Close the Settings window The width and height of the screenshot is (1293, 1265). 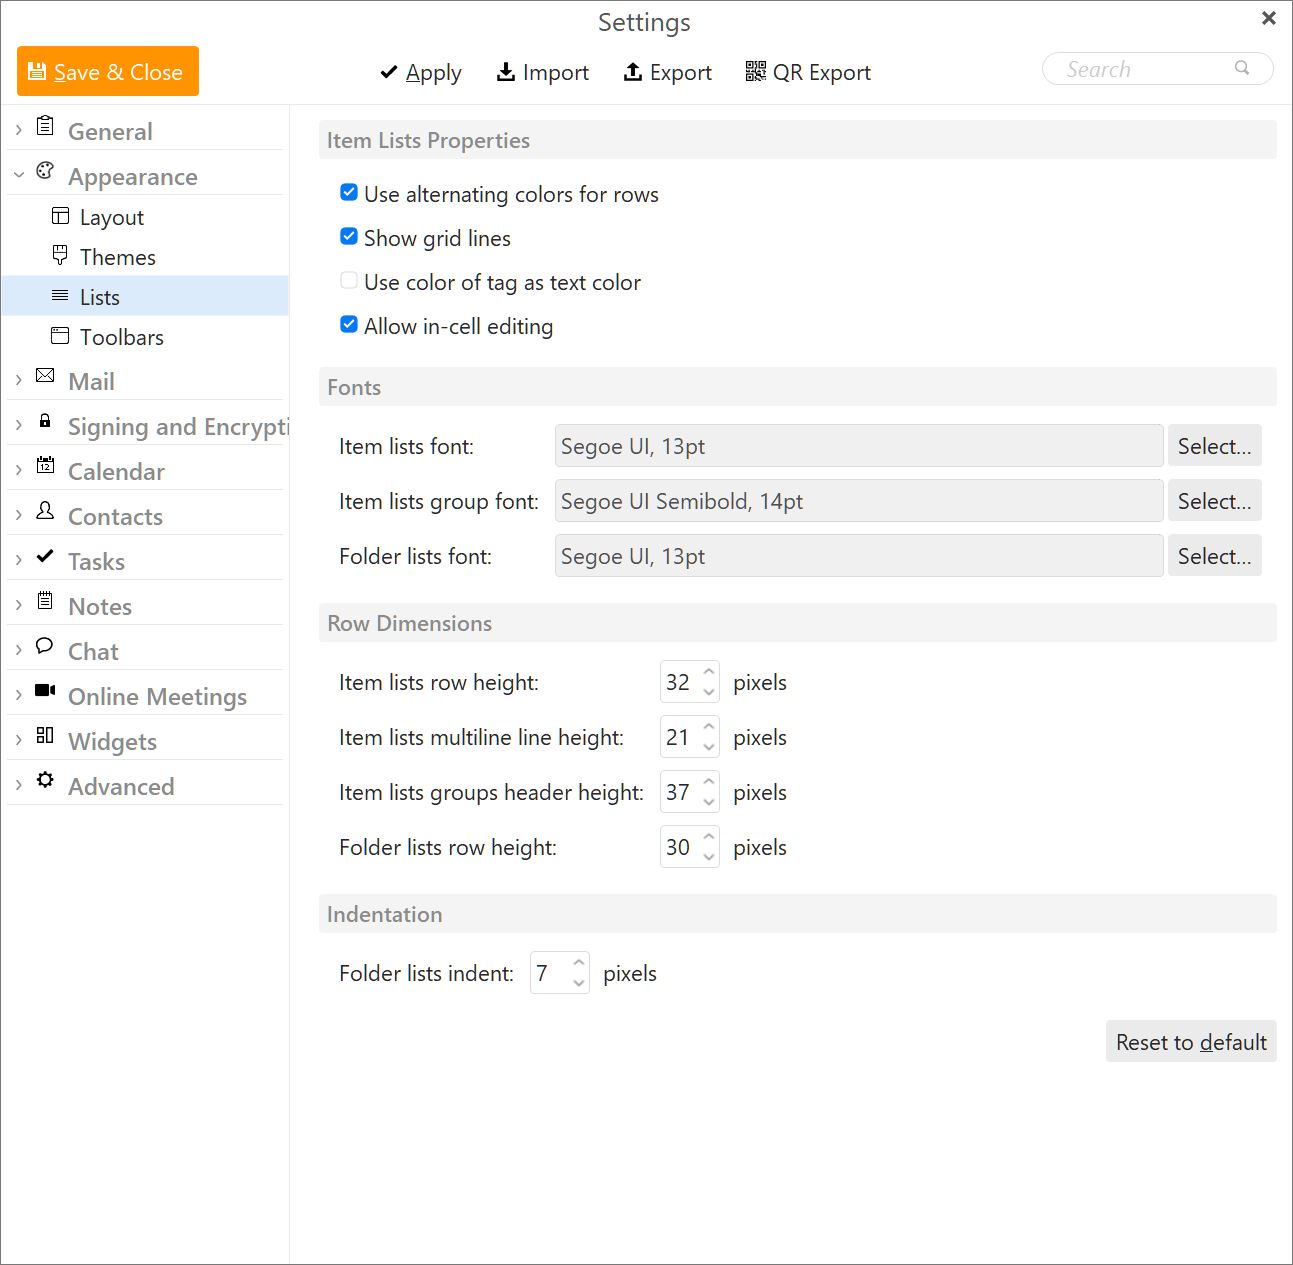coord(1268,18)
